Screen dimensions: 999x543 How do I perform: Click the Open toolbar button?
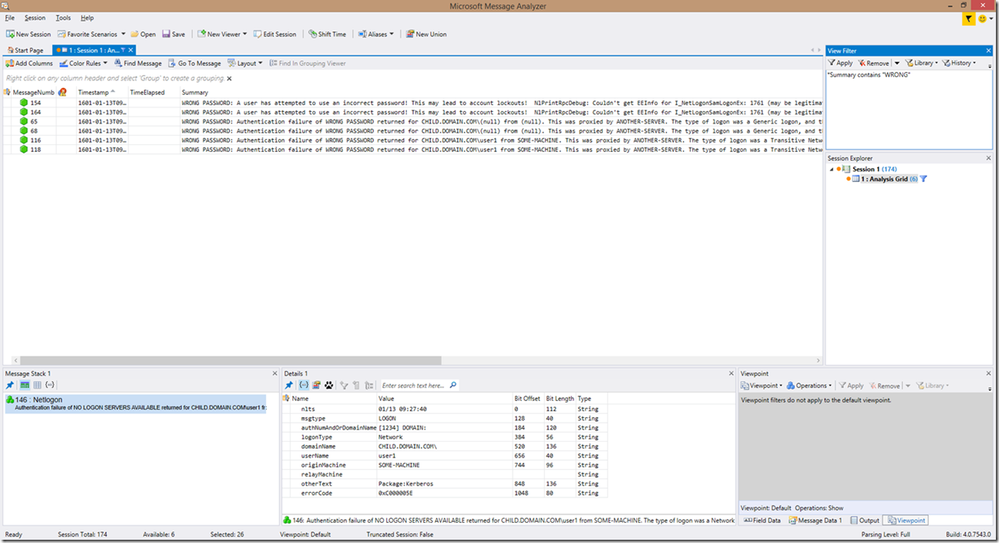[143, 34]
